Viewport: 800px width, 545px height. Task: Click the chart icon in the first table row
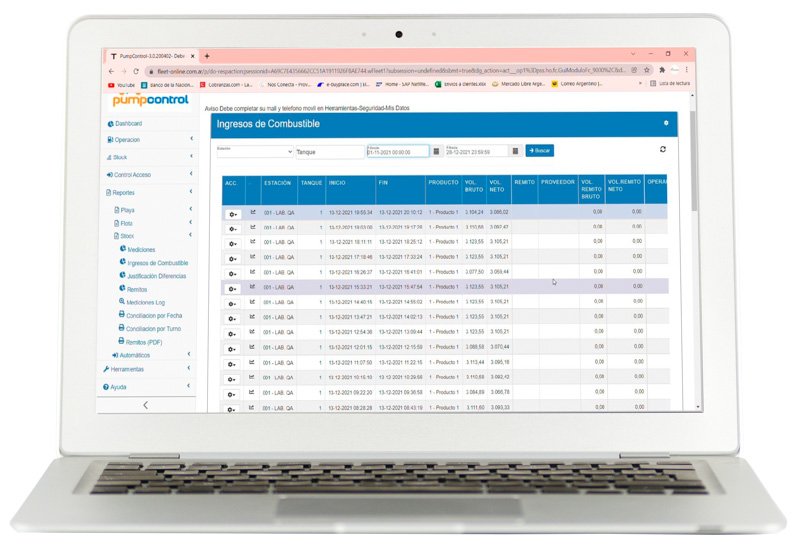pos(253,212)
